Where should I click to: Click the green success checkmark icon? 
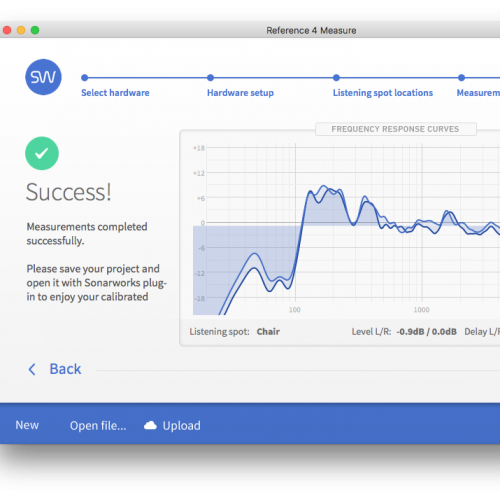click(42, 153)
